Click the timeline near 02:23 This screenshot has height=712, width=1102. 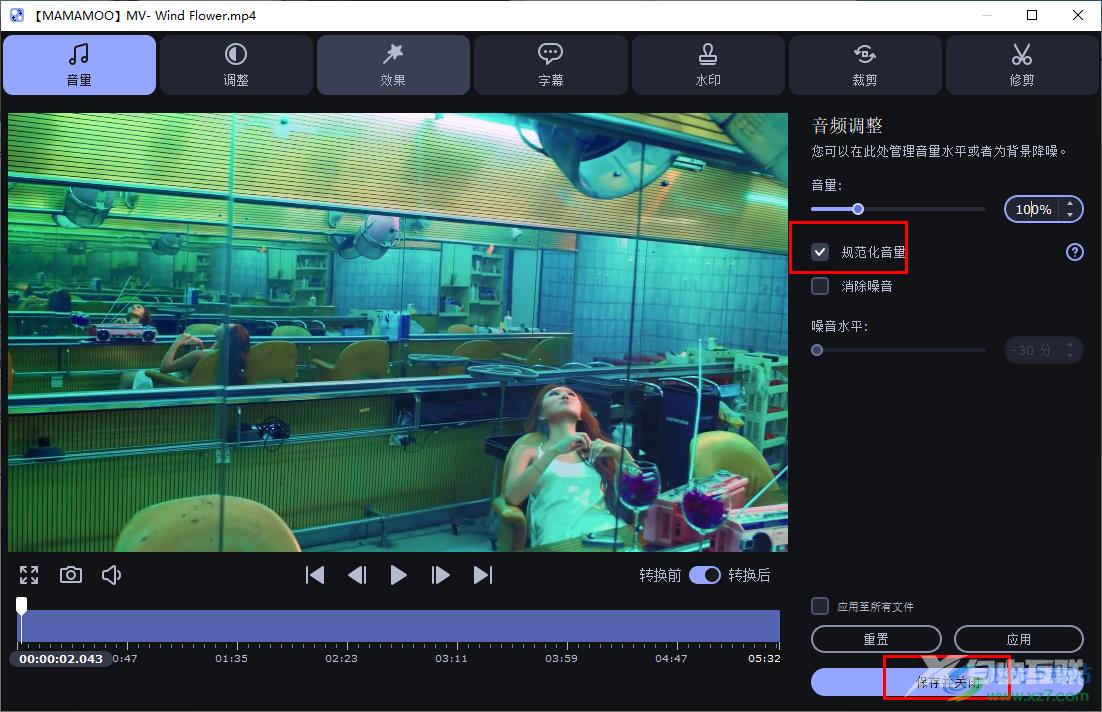pos(342,626)
